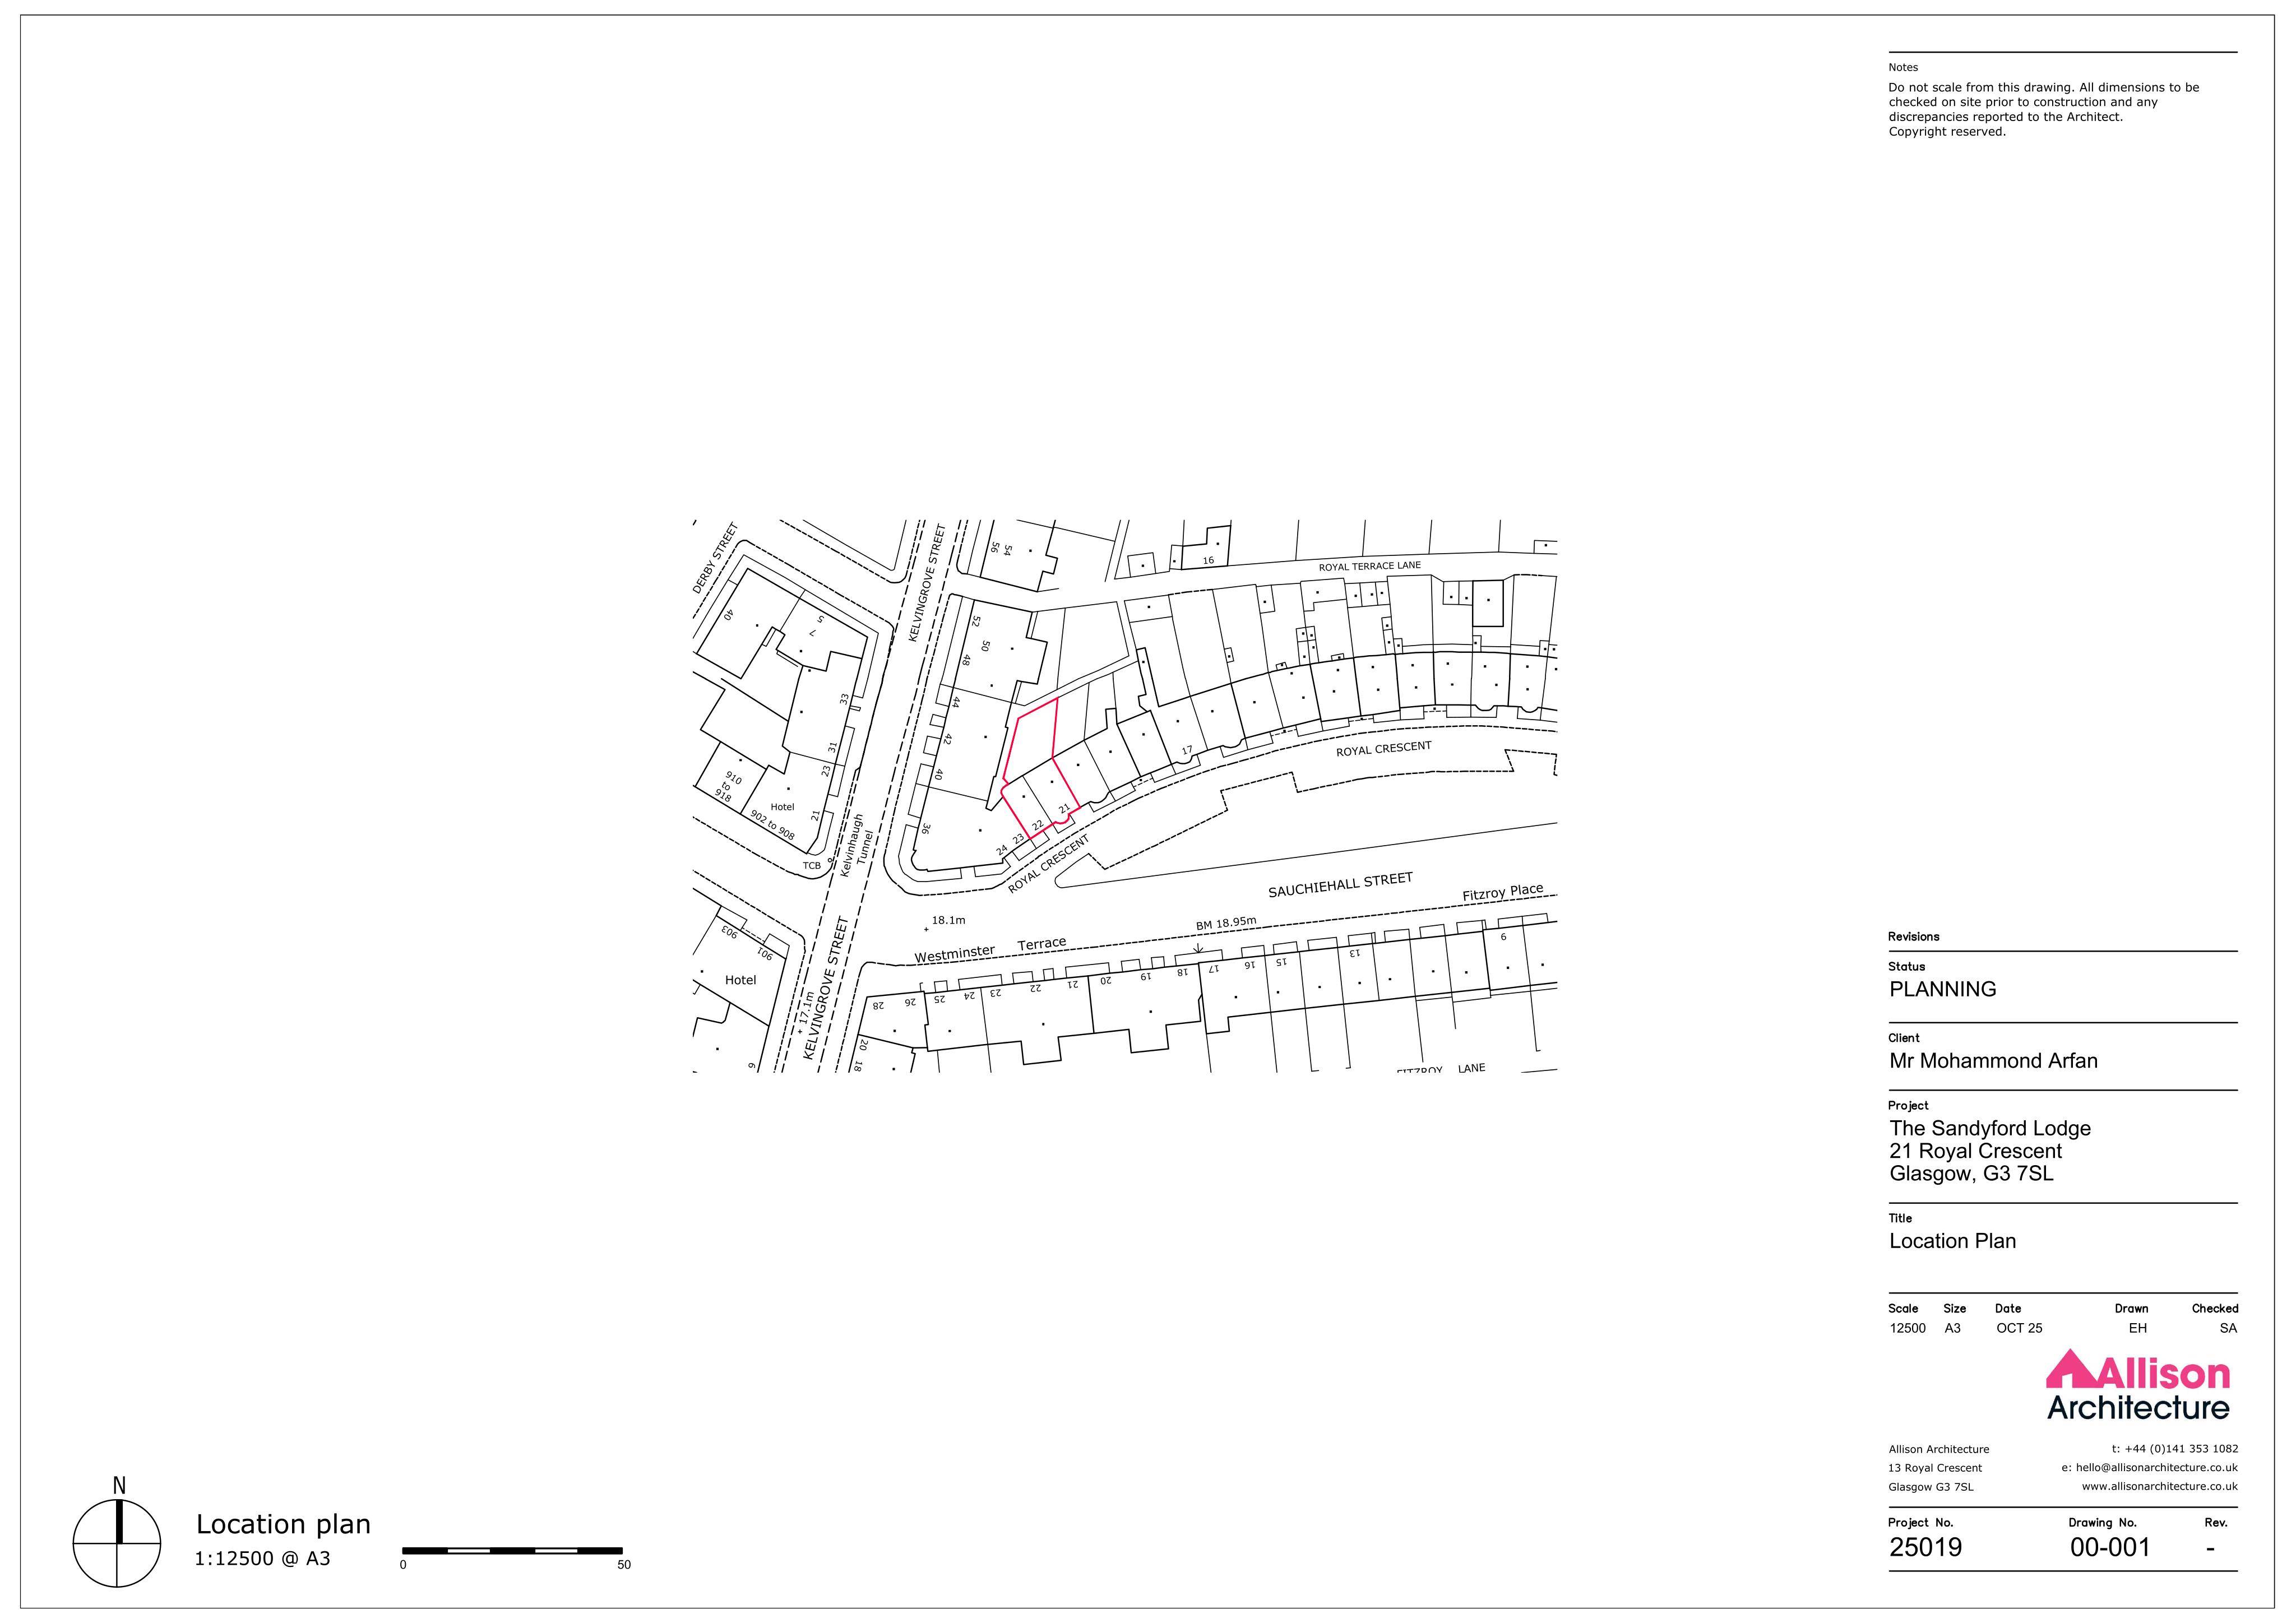
Task: Click '21 Royal Crescent' address line
Action: click(x=1975, y=1151)
